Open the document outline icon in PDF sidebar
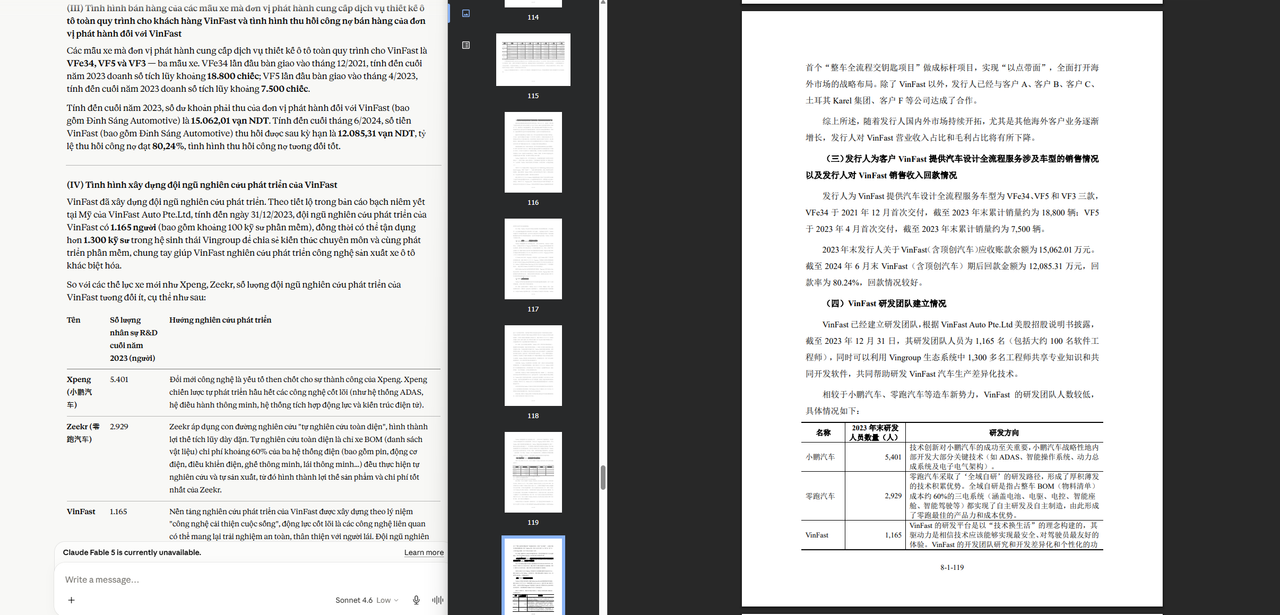Viewport: 1280px width, 615px height. [x=466, y=45]
